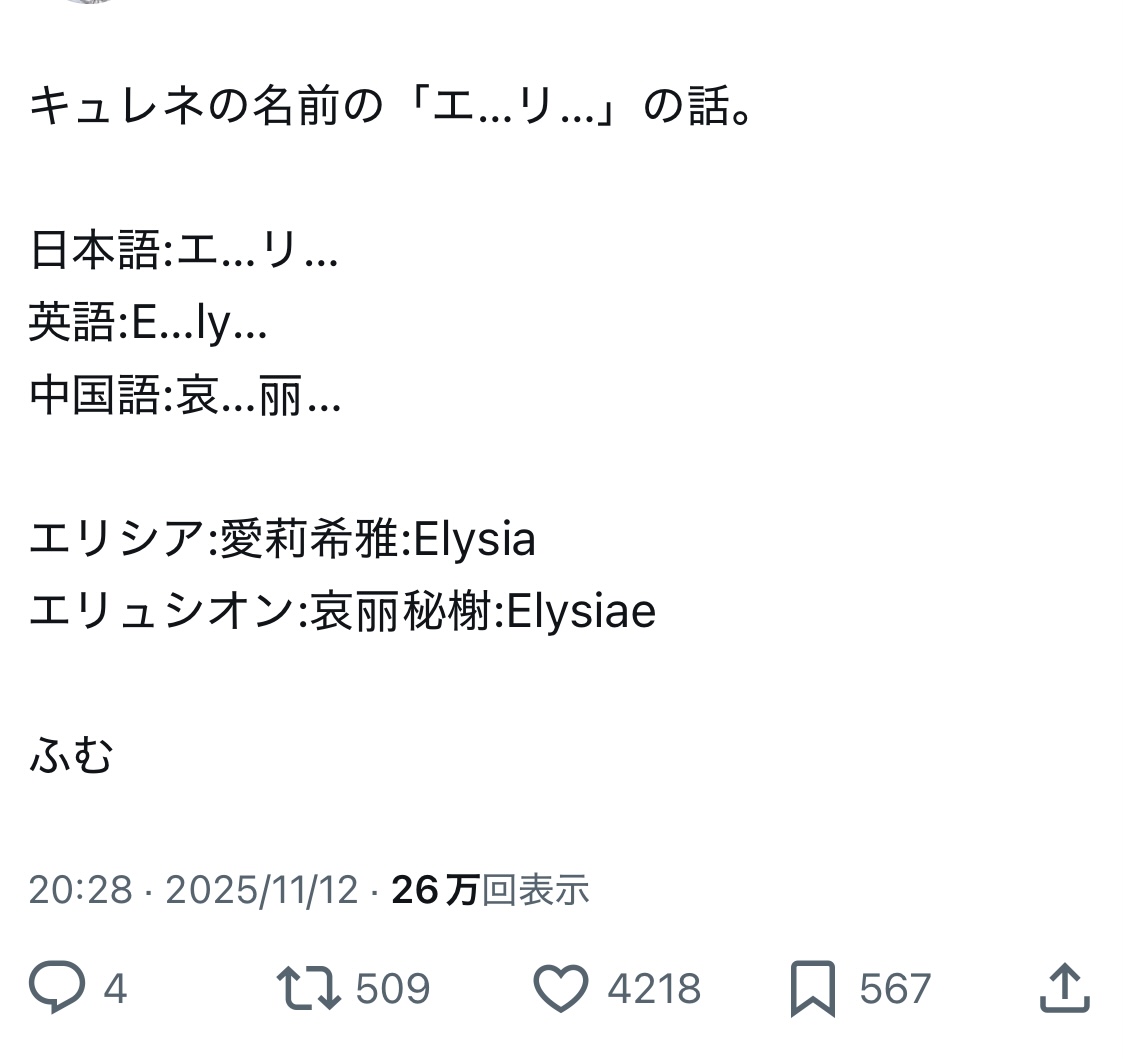Screen dimensions: 1125x1059
Task: Tap the repost arrows icon
Action: 308,988
